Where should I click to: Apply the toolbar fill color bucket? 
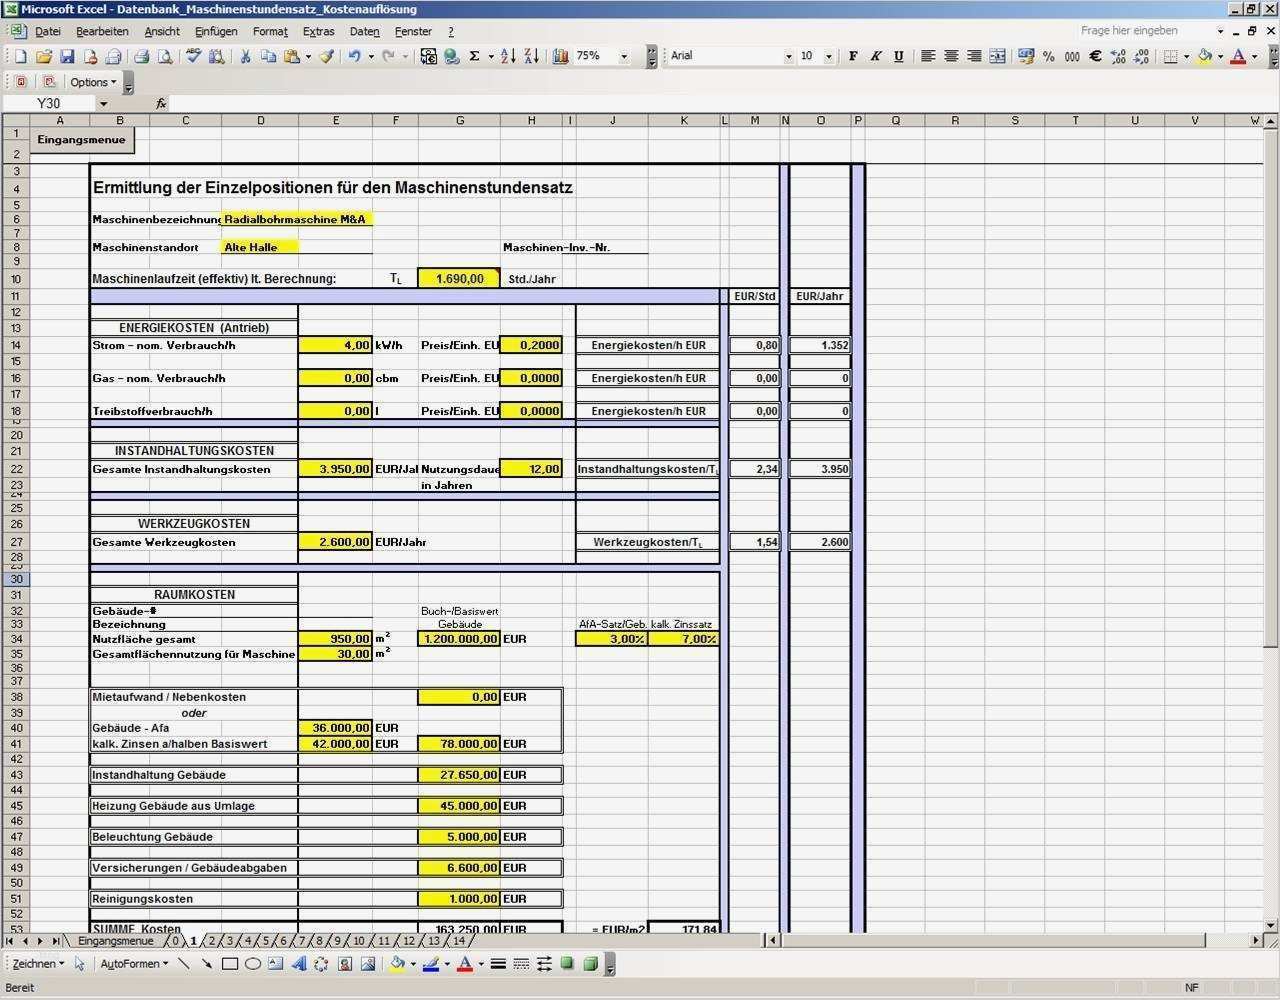(x=1204, y=57)
